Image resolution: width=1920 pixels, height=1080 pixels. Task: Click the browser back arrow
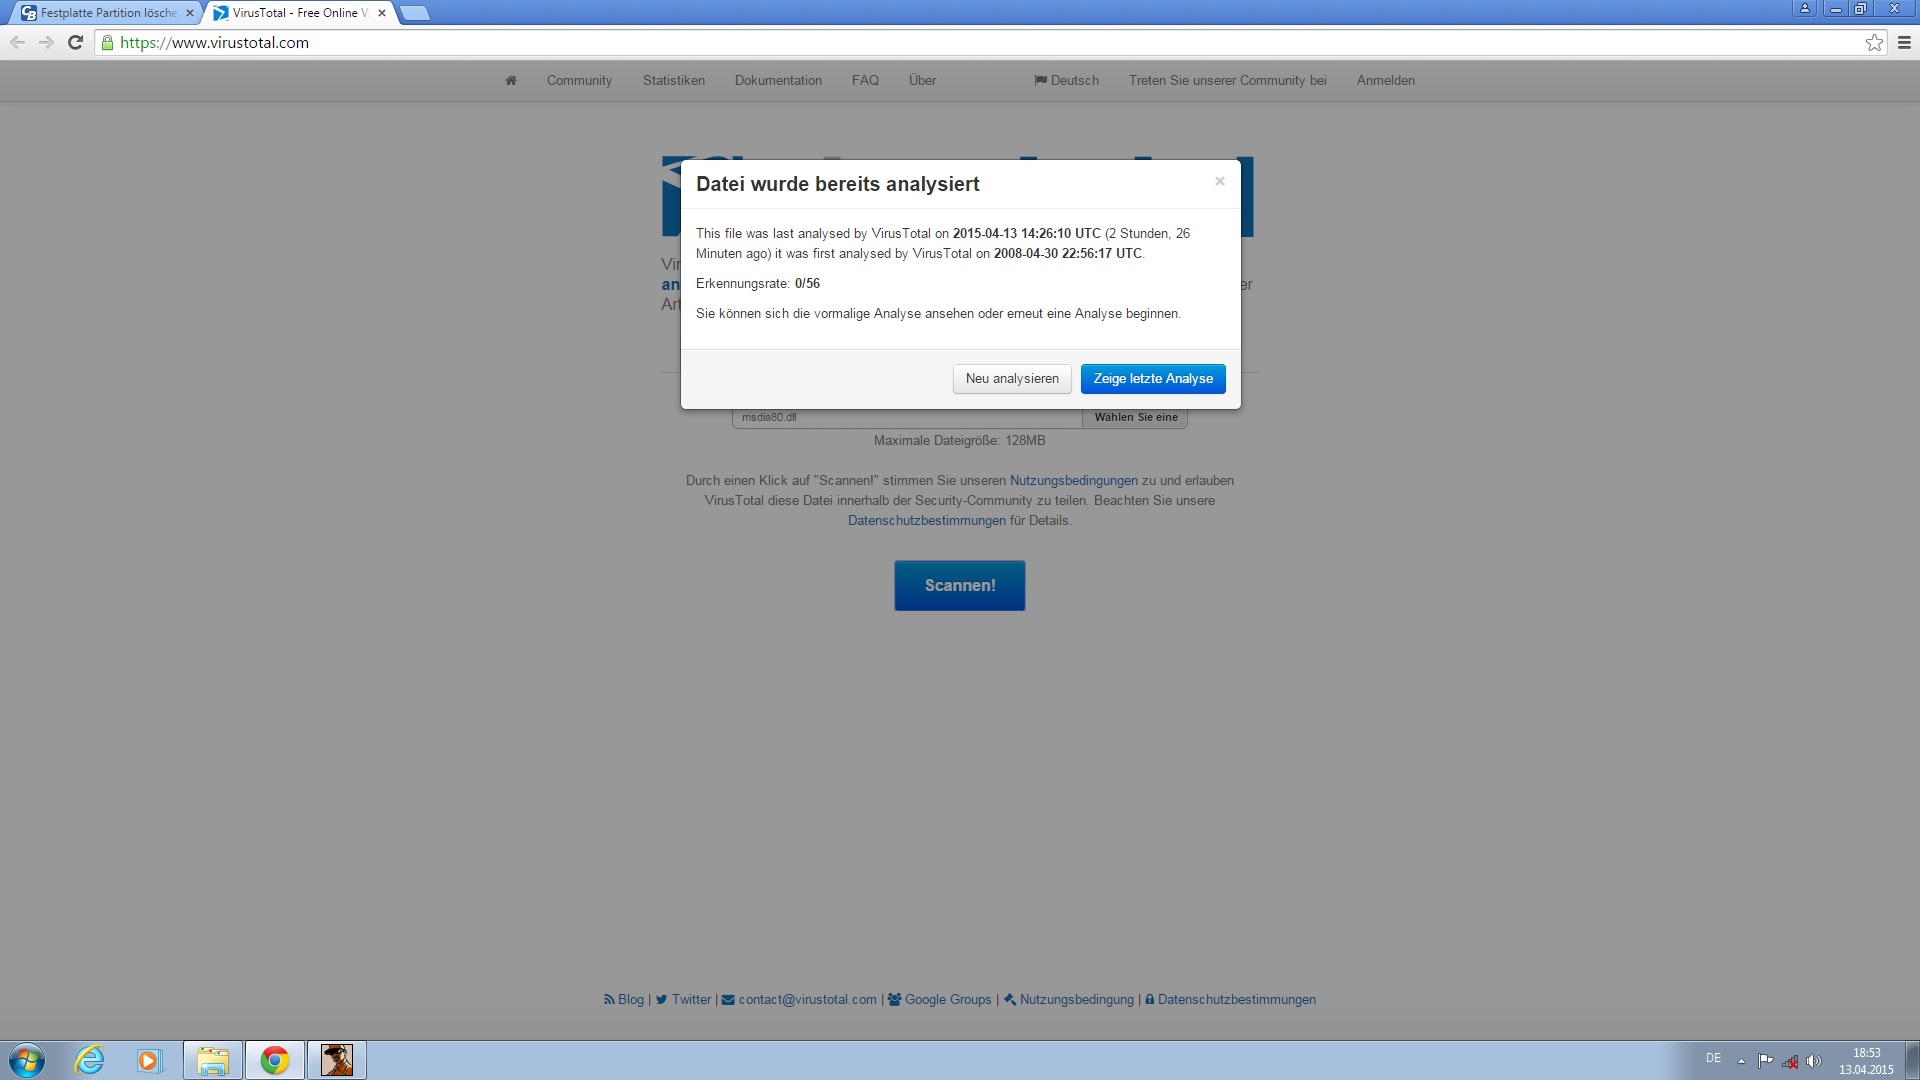(17, 42)
